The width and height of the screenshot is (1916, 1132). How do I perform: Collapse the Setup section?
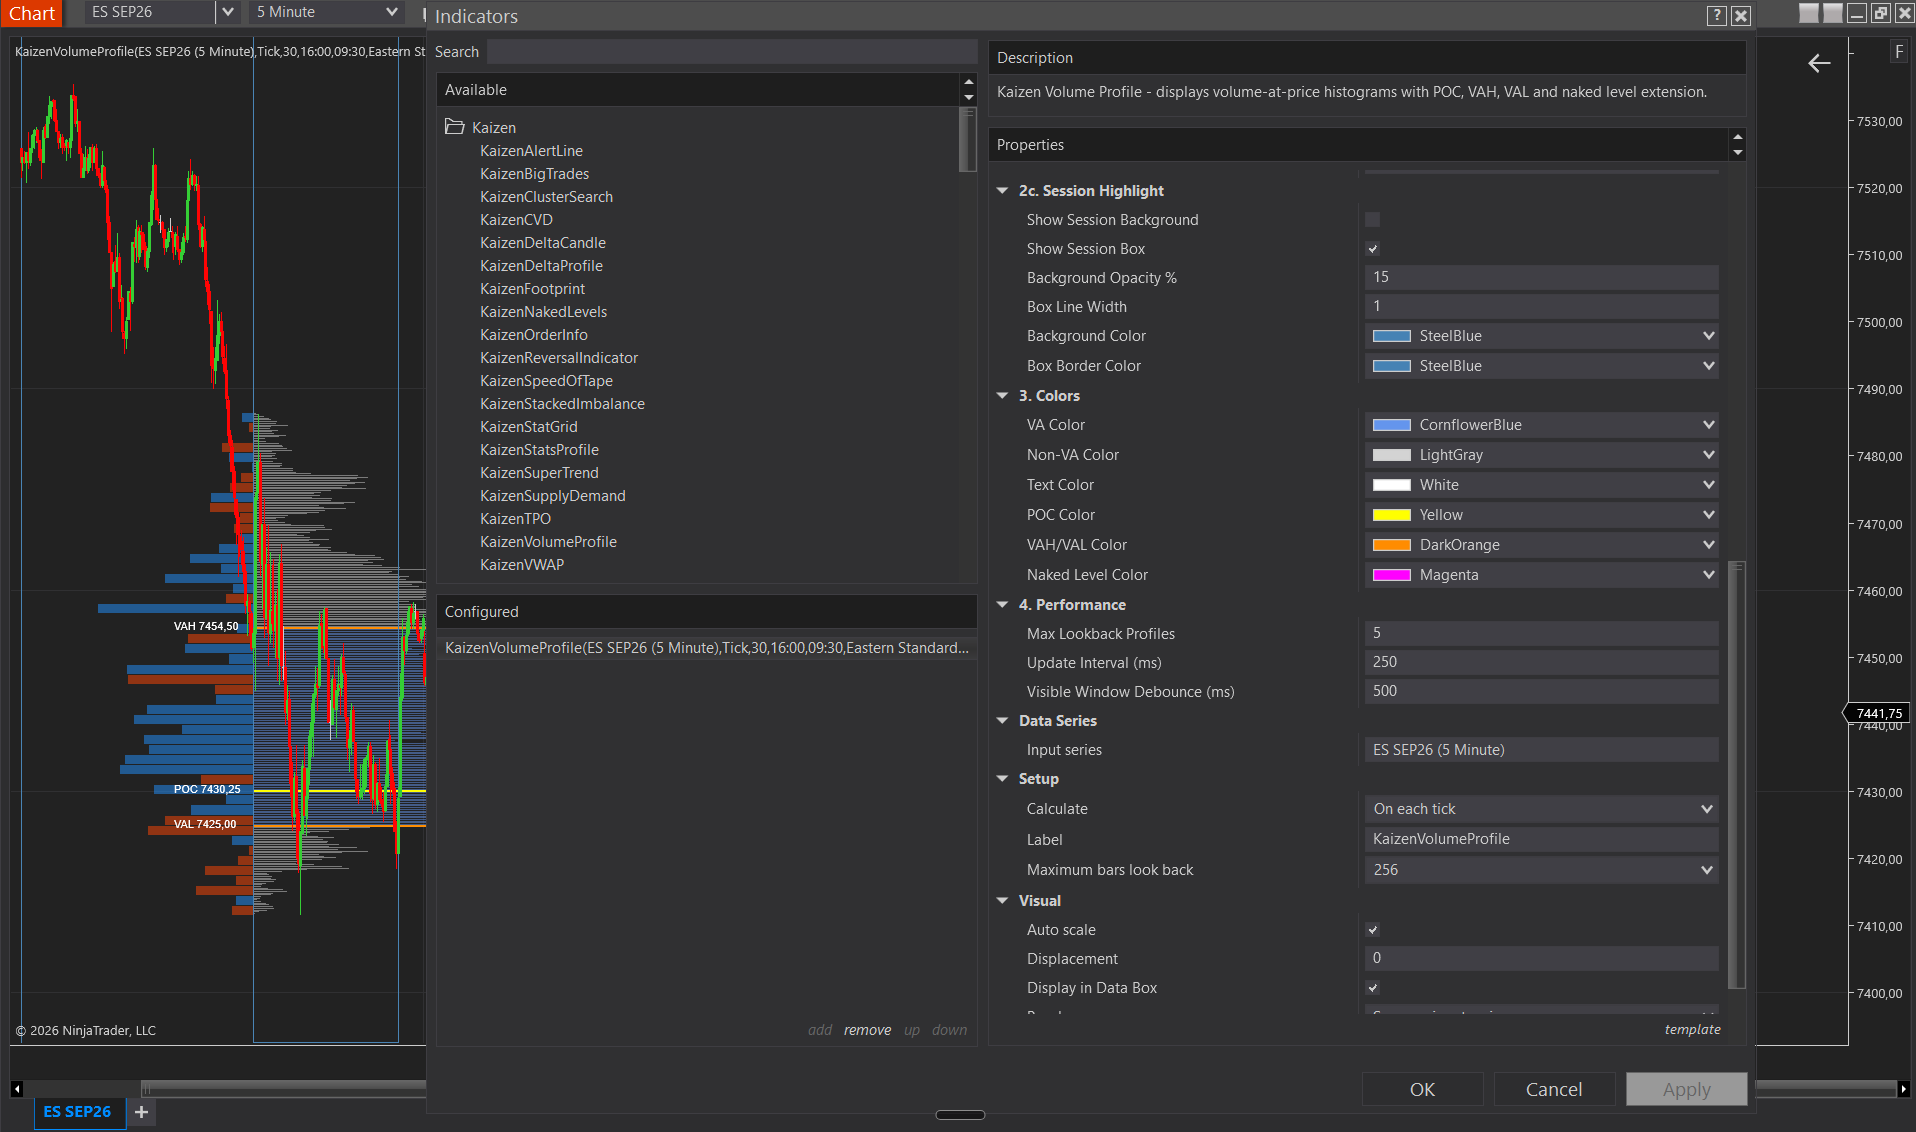(1002, 779)
